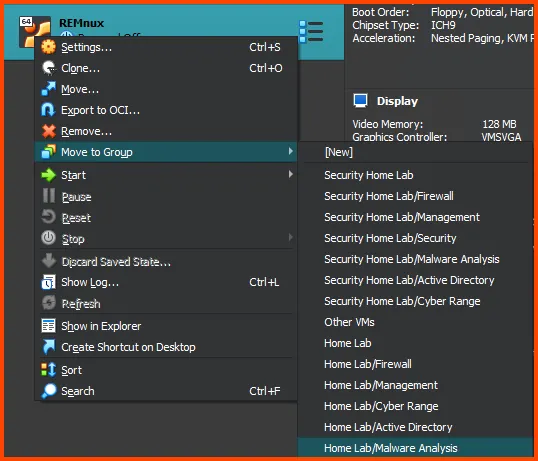Expand the Start submenu arrow
The height and width of the screenshot is (461, 538).
click(x=291, y=174)
